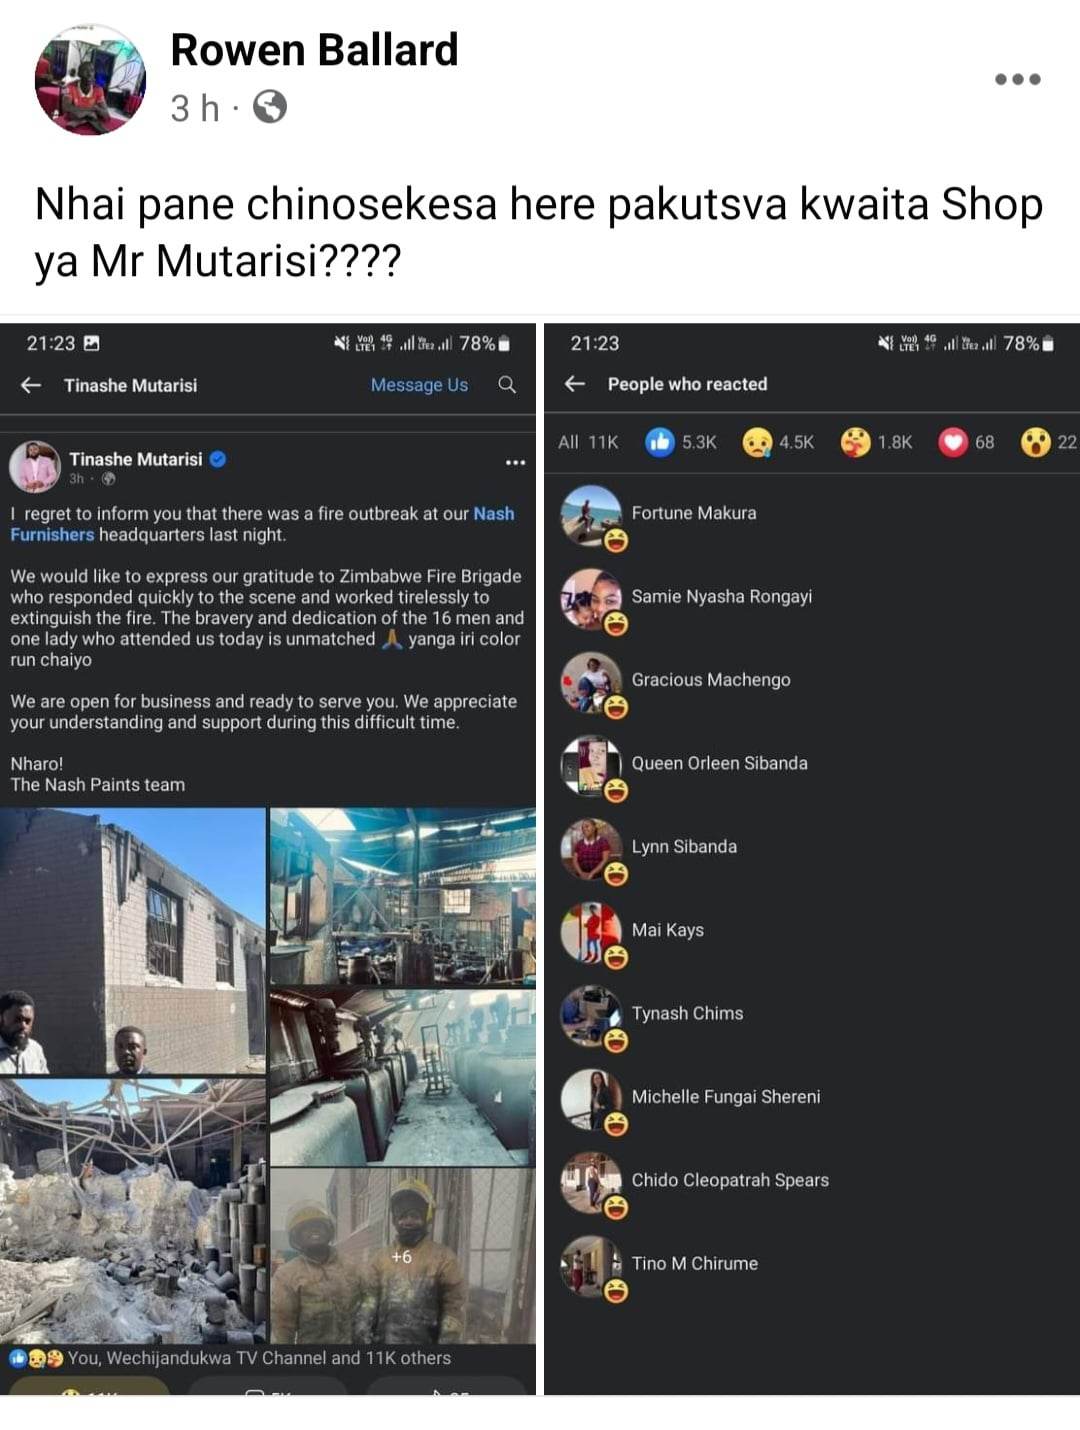Viewport: 1080px width, 1430px height.
Task: Click the Message Us button
Action: (x=419, y=385)
